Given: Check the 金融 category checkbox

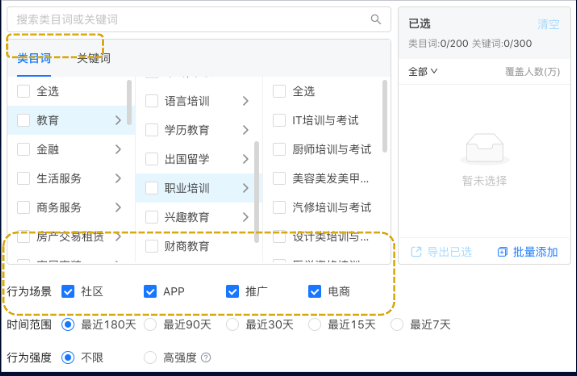Looking at the screenshot, I should (24, 149).
